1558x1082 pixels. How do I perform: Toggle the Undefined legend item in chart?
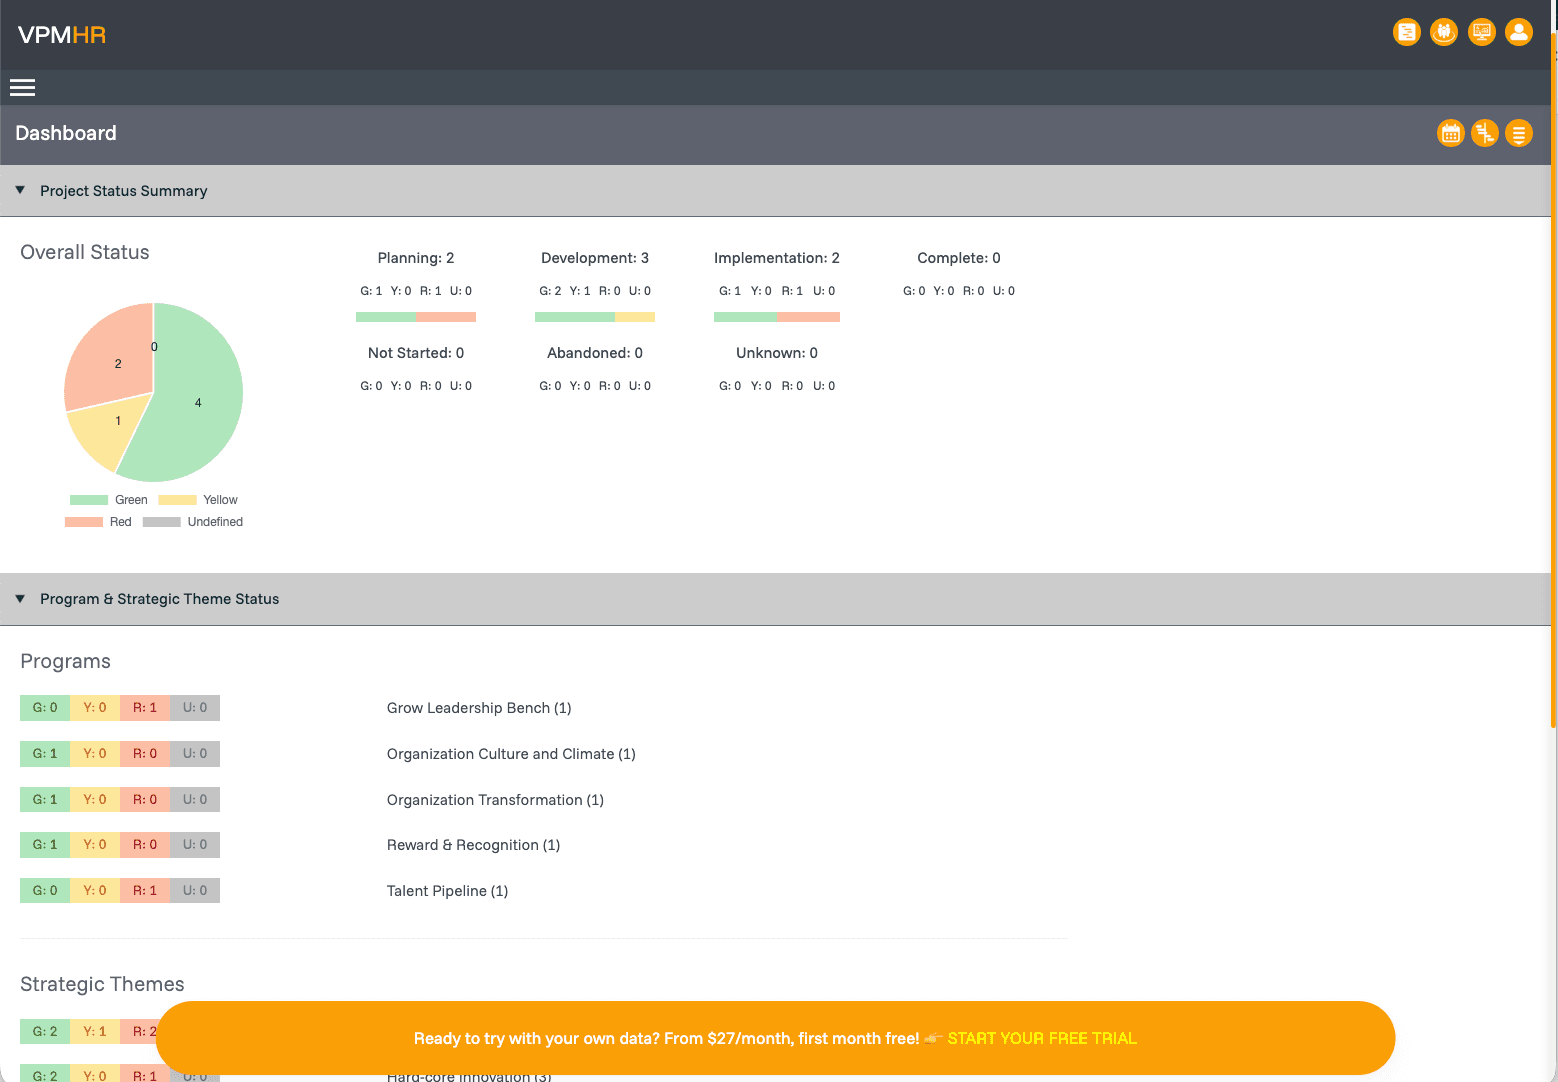193,522
